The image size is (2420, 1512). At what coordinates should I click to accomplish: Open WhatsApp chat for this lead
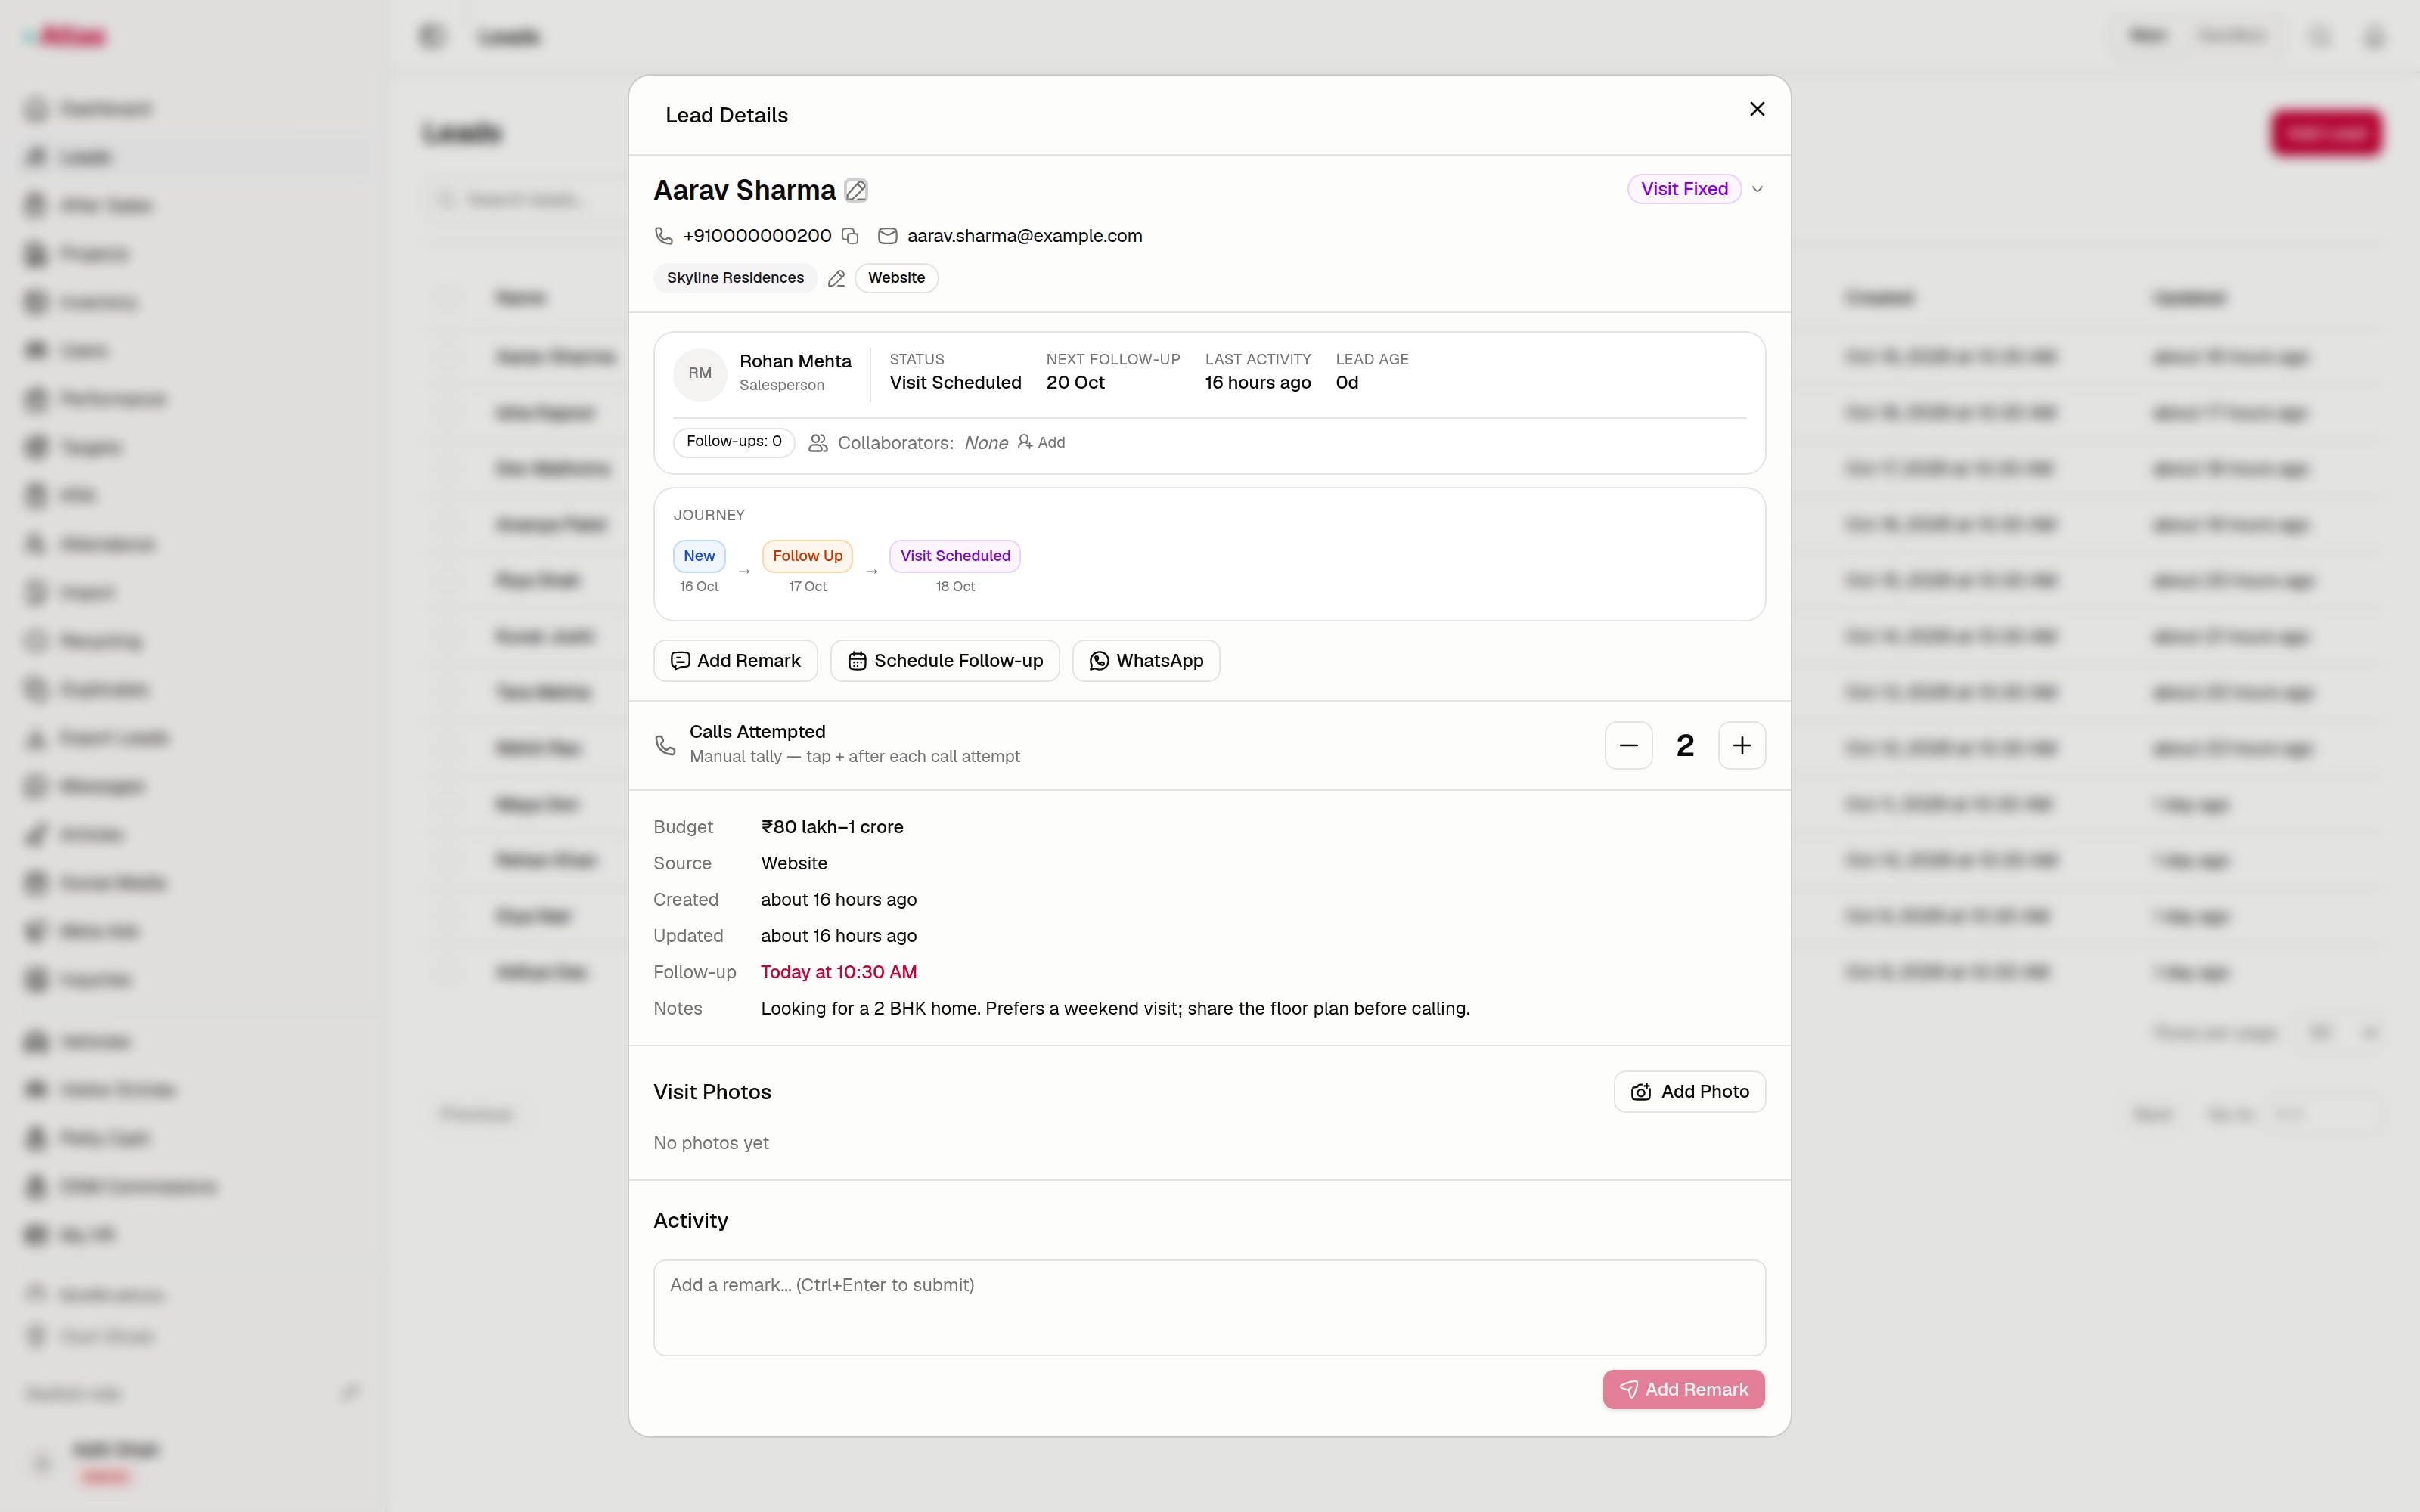pyautogui.click(x=1146, y=661)
